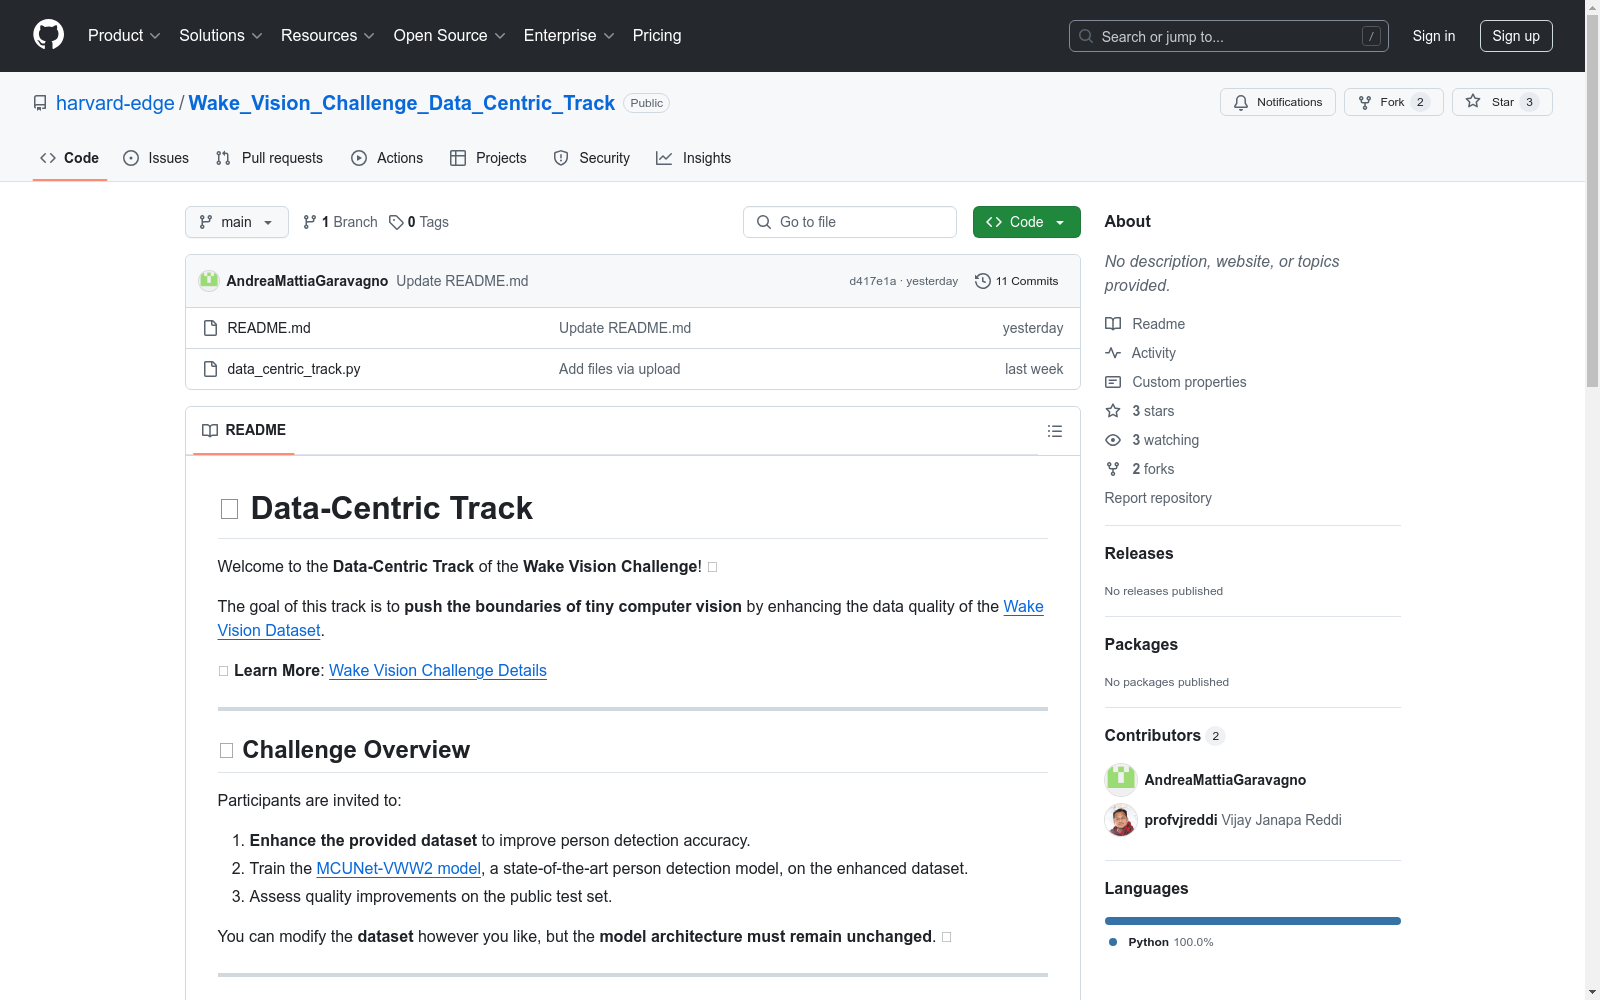Click the Sign in link
Image resolution: width=1600 pixels, height=1000 pixels.
click(1434, 36)
